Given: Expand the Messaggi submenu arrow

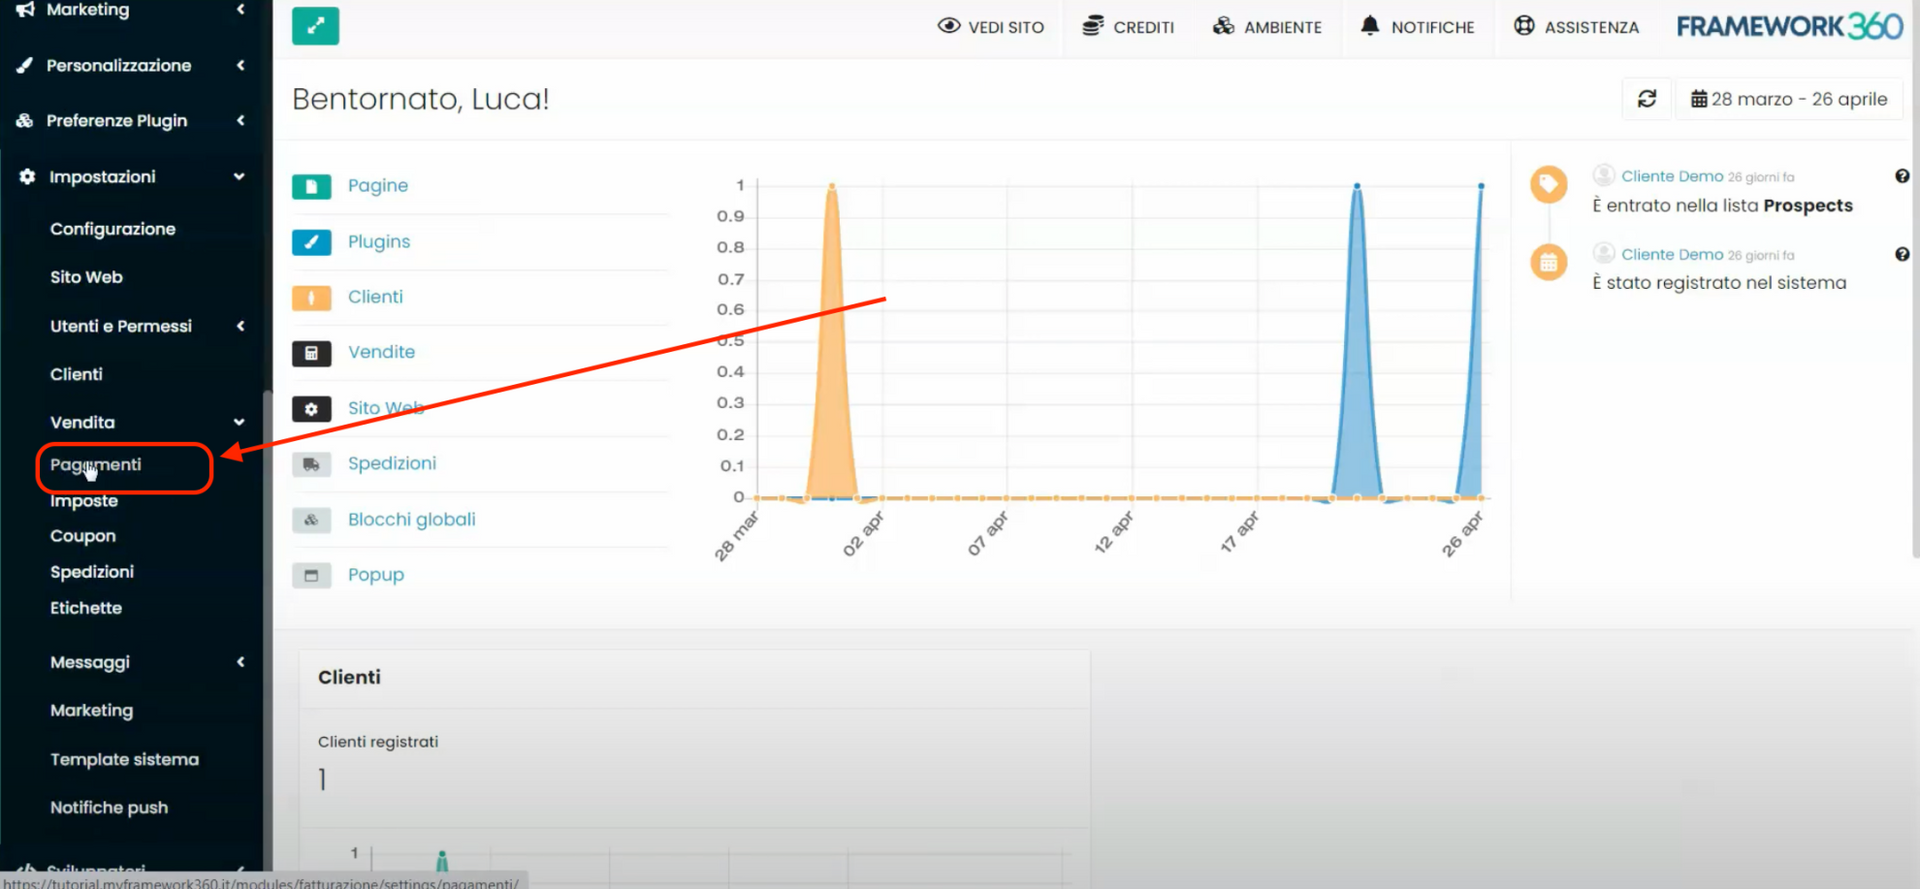Looking at the screenshot, I should [x=241, y=662].
